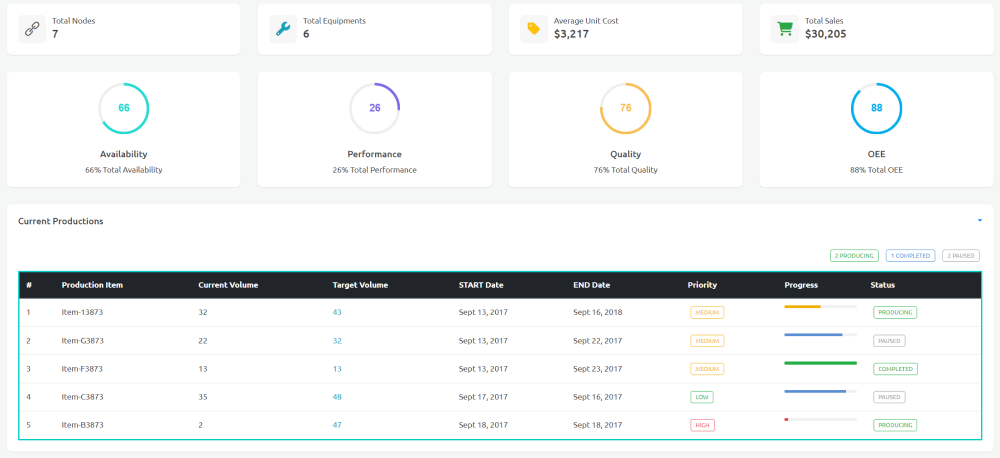This screenshot has height=458, width=1000.
Task: Click the END Date column header
Action: [x=592, y=285]
